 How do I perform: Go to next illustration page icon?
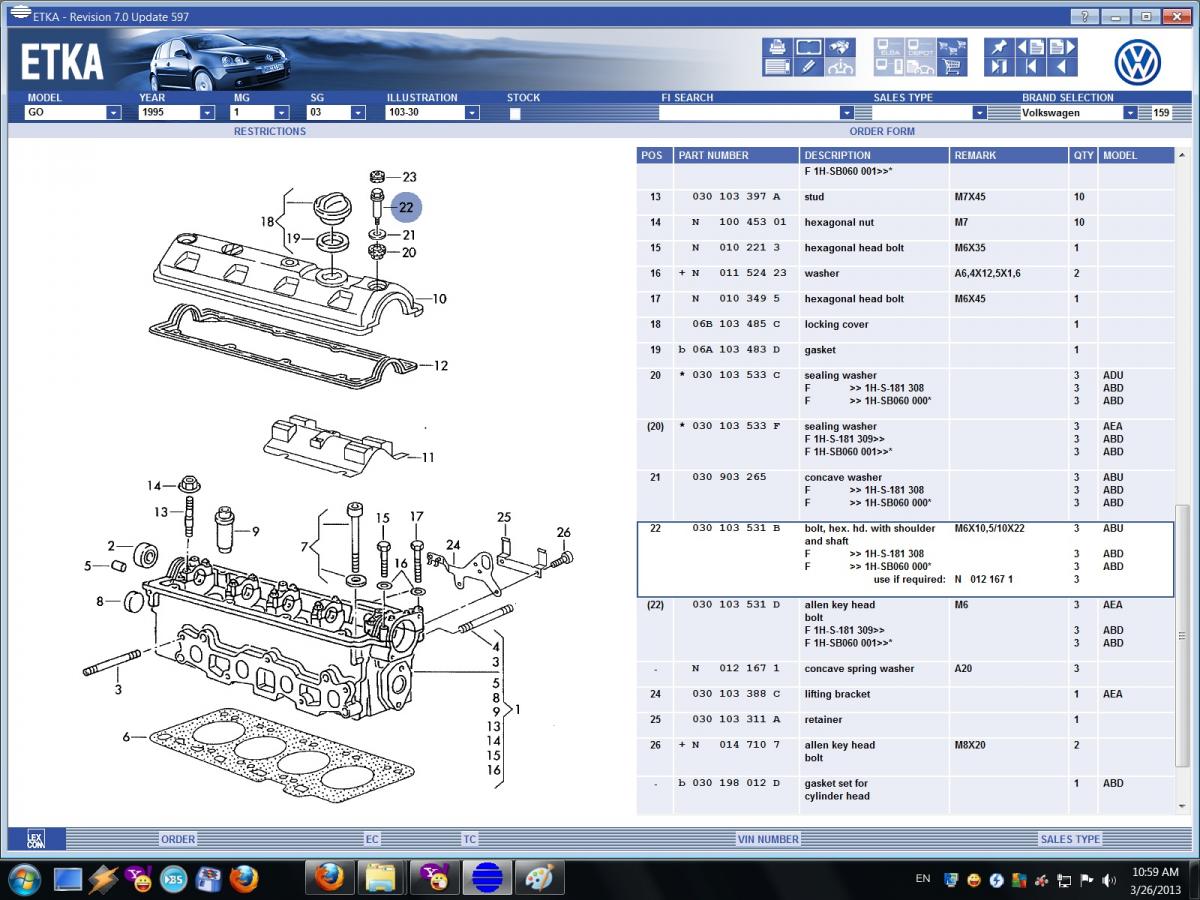[x=1062, y=48]
